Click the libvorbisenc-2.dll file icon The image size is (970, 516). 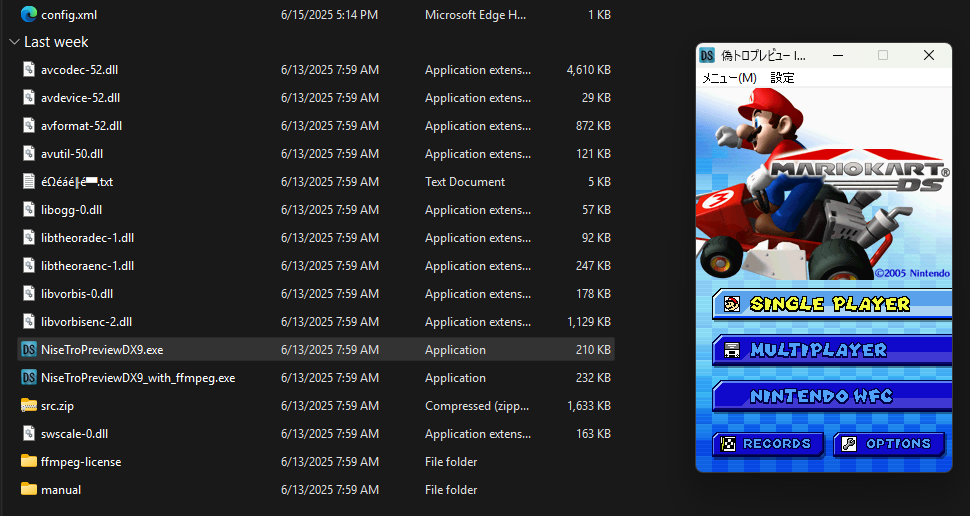[x=28, y=321]
